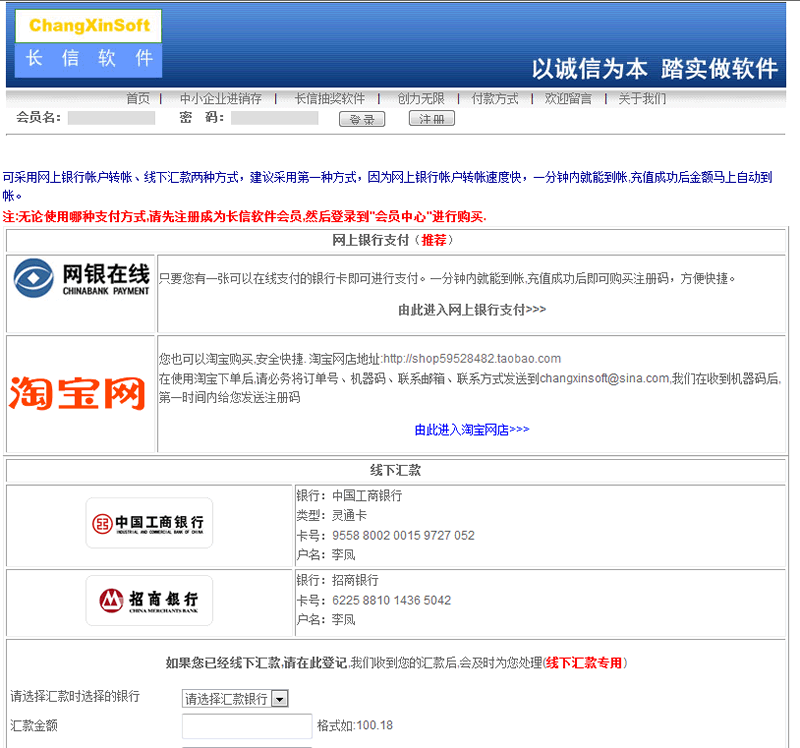Open the 首页 nav item
Image resolution: width=800 pixels, height=748 pixels.
point(138,98)
